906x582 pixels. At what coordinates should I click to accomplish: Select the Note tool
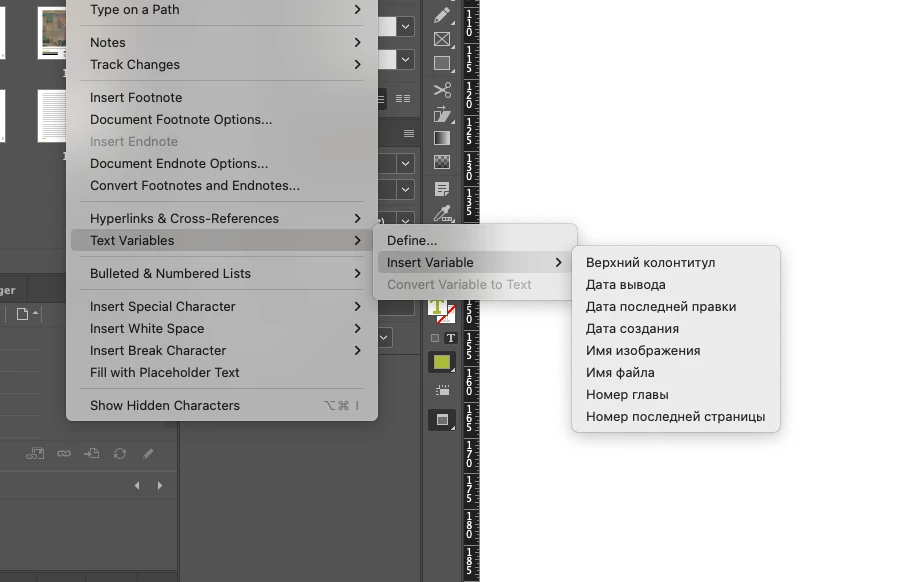point(442,189)
